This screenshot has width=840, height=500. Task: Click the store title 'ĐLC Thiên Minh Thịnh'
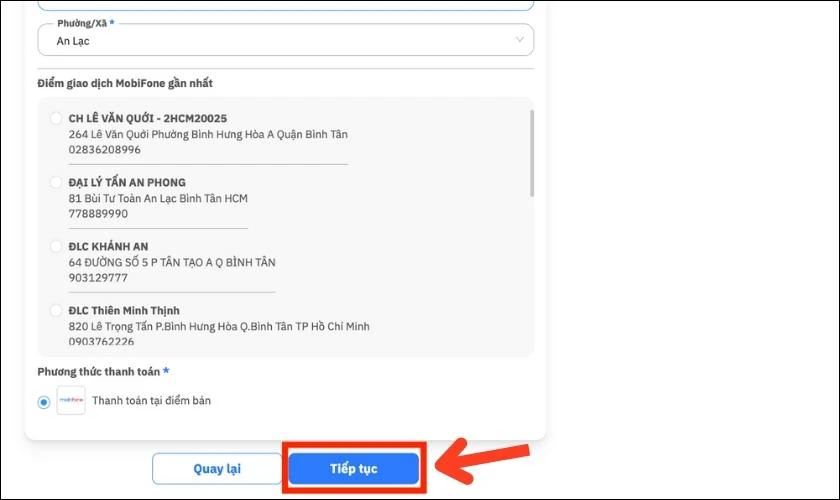124,311
